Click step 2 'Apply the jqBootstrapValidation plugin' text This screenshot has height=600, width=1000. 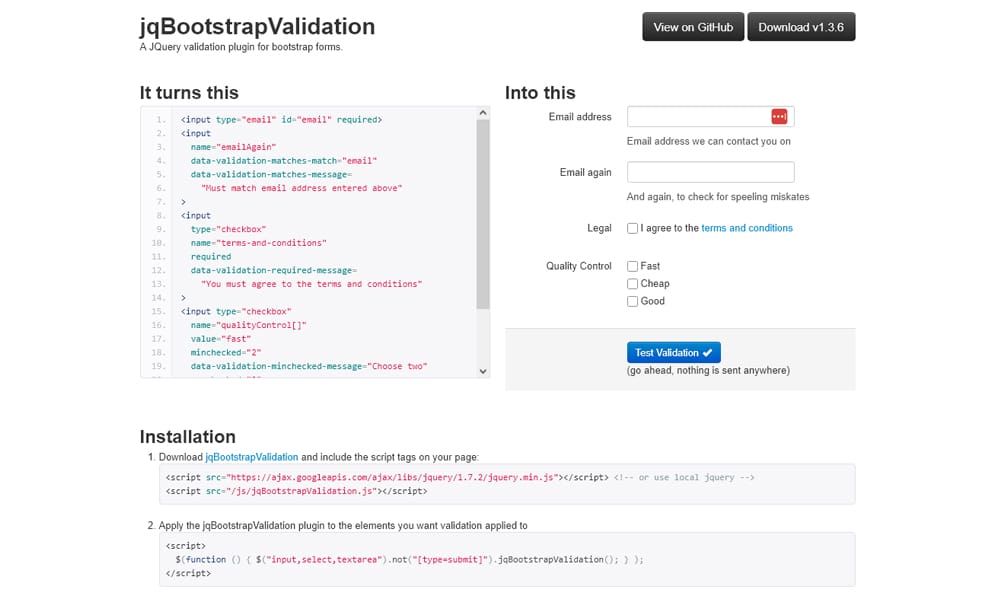(x=343, y=526)
